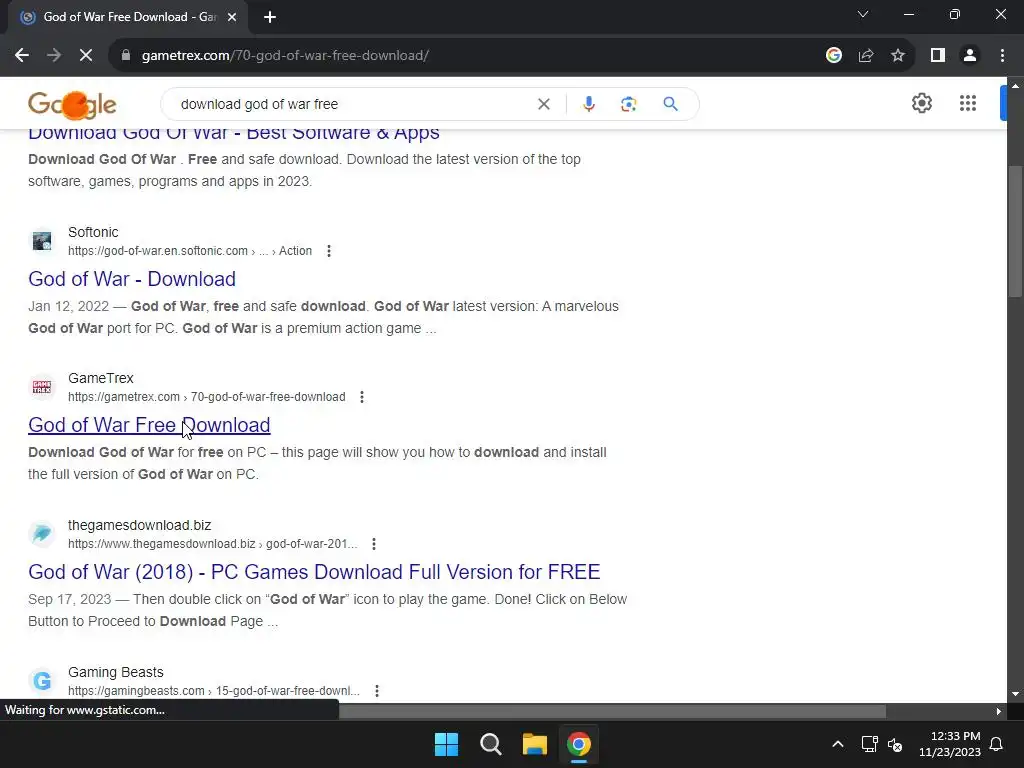Open the network status tray icon

pos(869,744)
